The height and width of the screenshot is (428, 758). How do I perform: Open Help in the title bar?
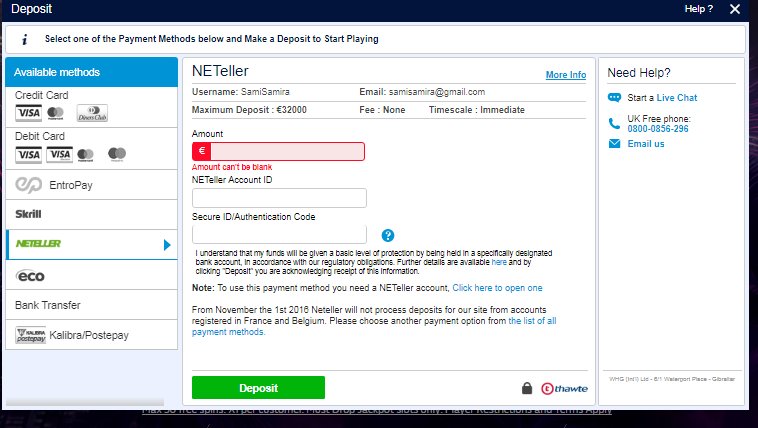(699, 9)
